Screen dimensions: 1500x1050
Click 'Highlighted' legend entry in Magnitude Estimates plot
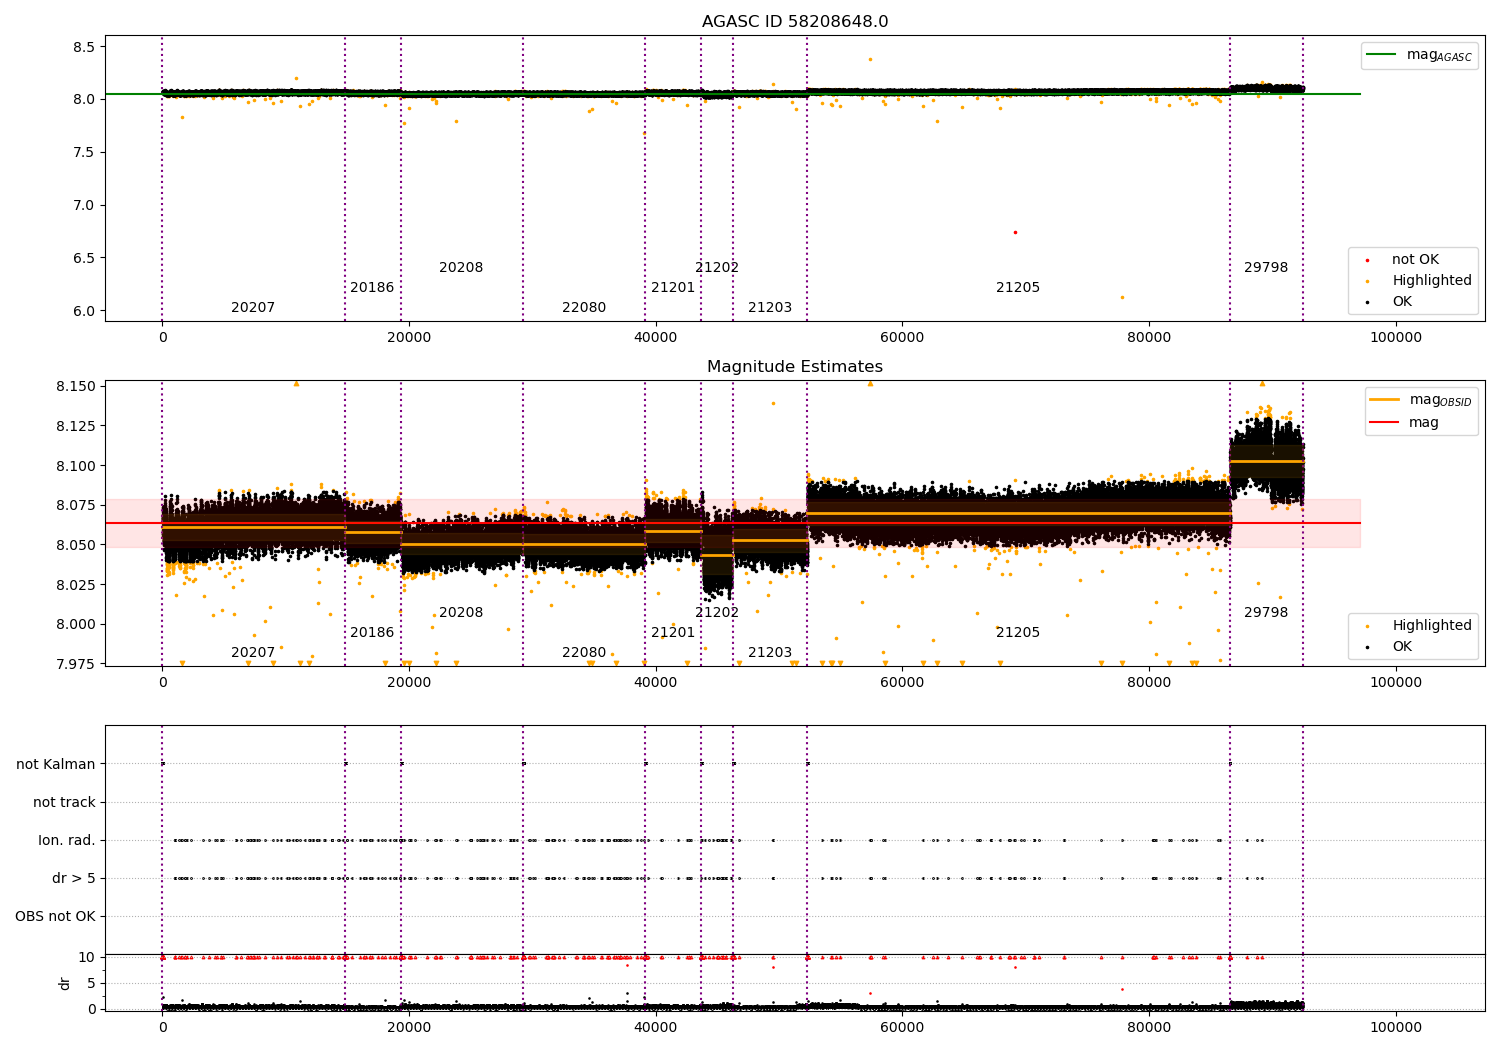point(1432,626)
